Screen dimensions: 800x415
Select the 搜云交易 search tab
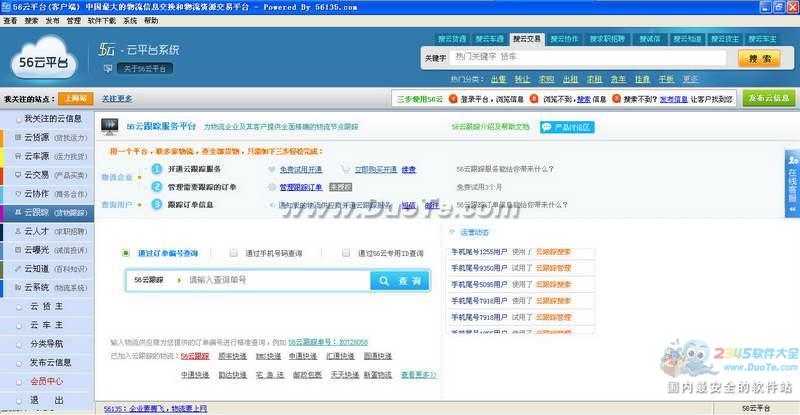527,39
